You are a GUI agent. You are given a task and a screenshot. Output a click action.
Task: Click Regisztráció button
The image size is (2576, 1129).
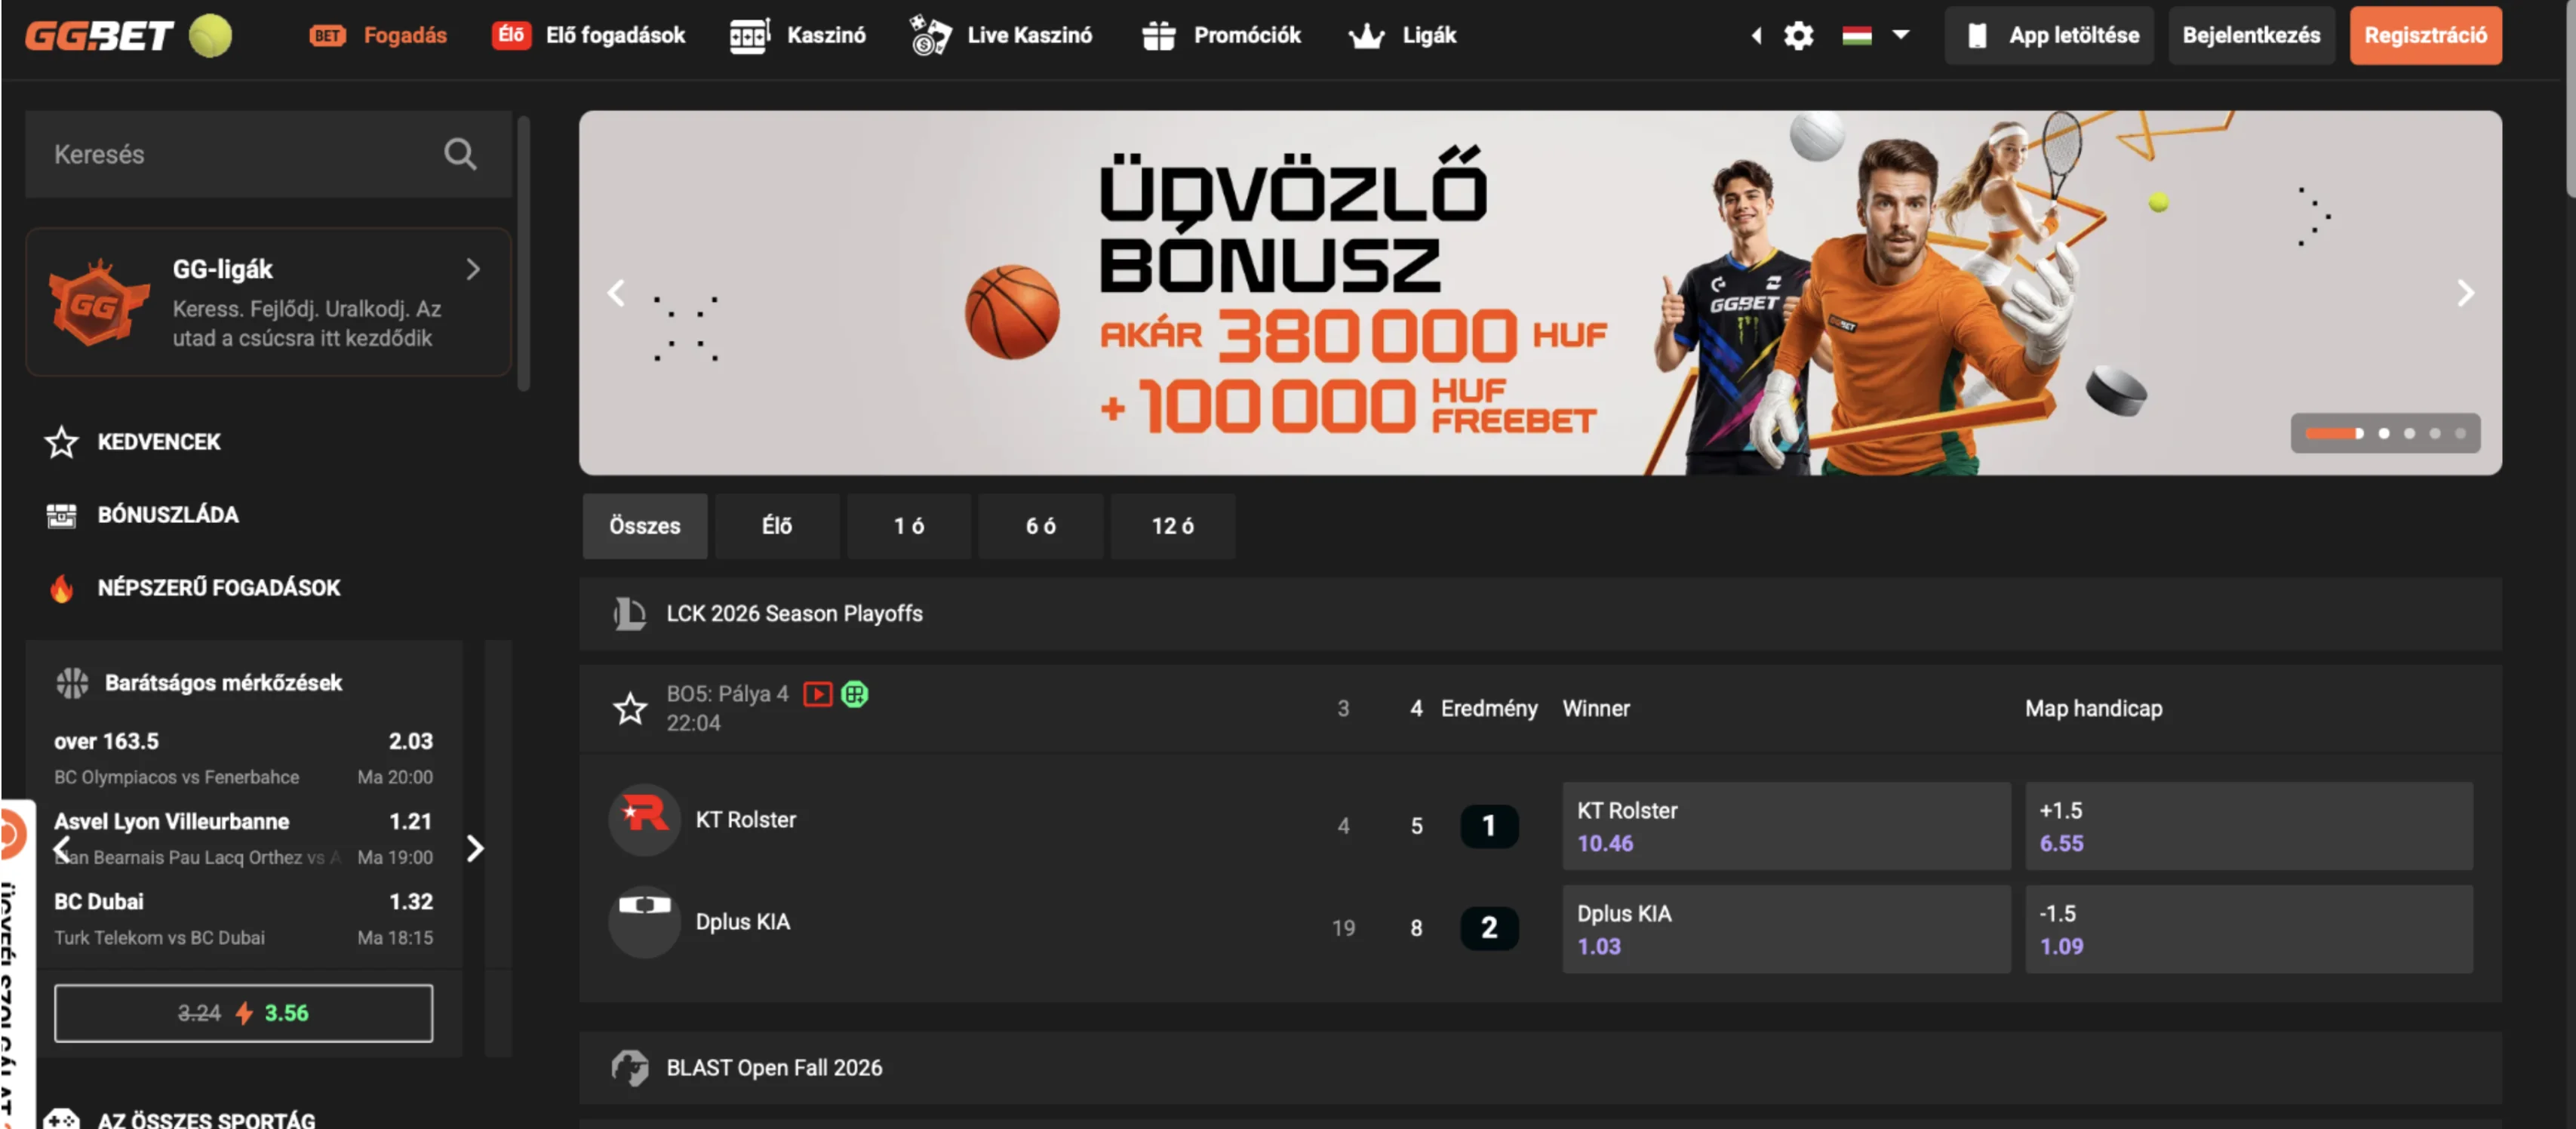[x=2425, y=36]
